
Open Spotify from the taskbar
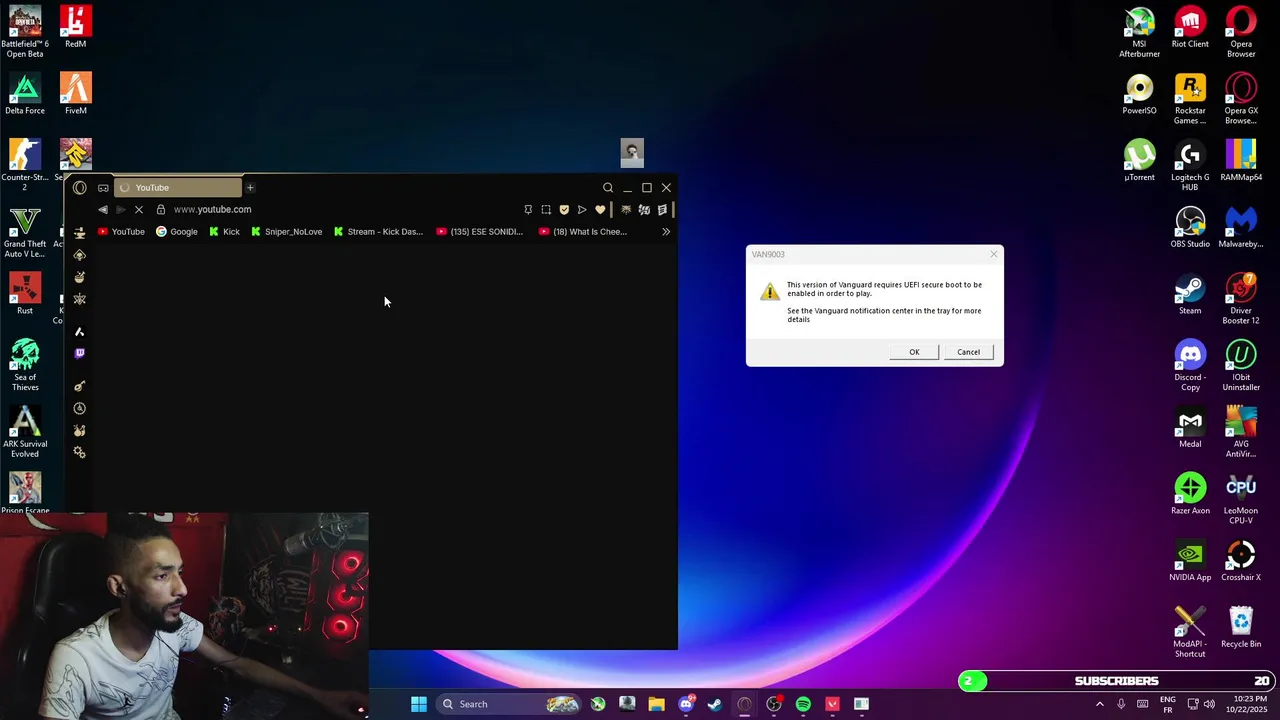pos(803,704)
